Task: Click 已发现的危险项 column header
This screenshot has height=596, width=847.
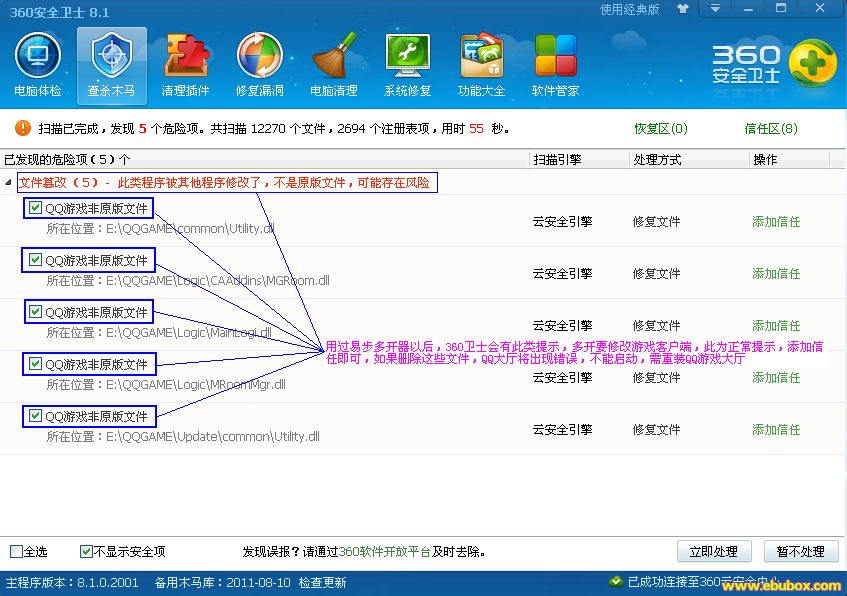Action: [265, 159]
